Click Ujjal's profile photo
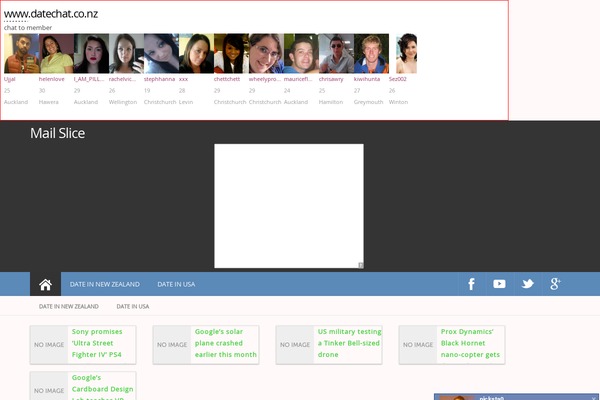This screenshot has height=400, width=600. pyautogui.click(x=21, y=53)
